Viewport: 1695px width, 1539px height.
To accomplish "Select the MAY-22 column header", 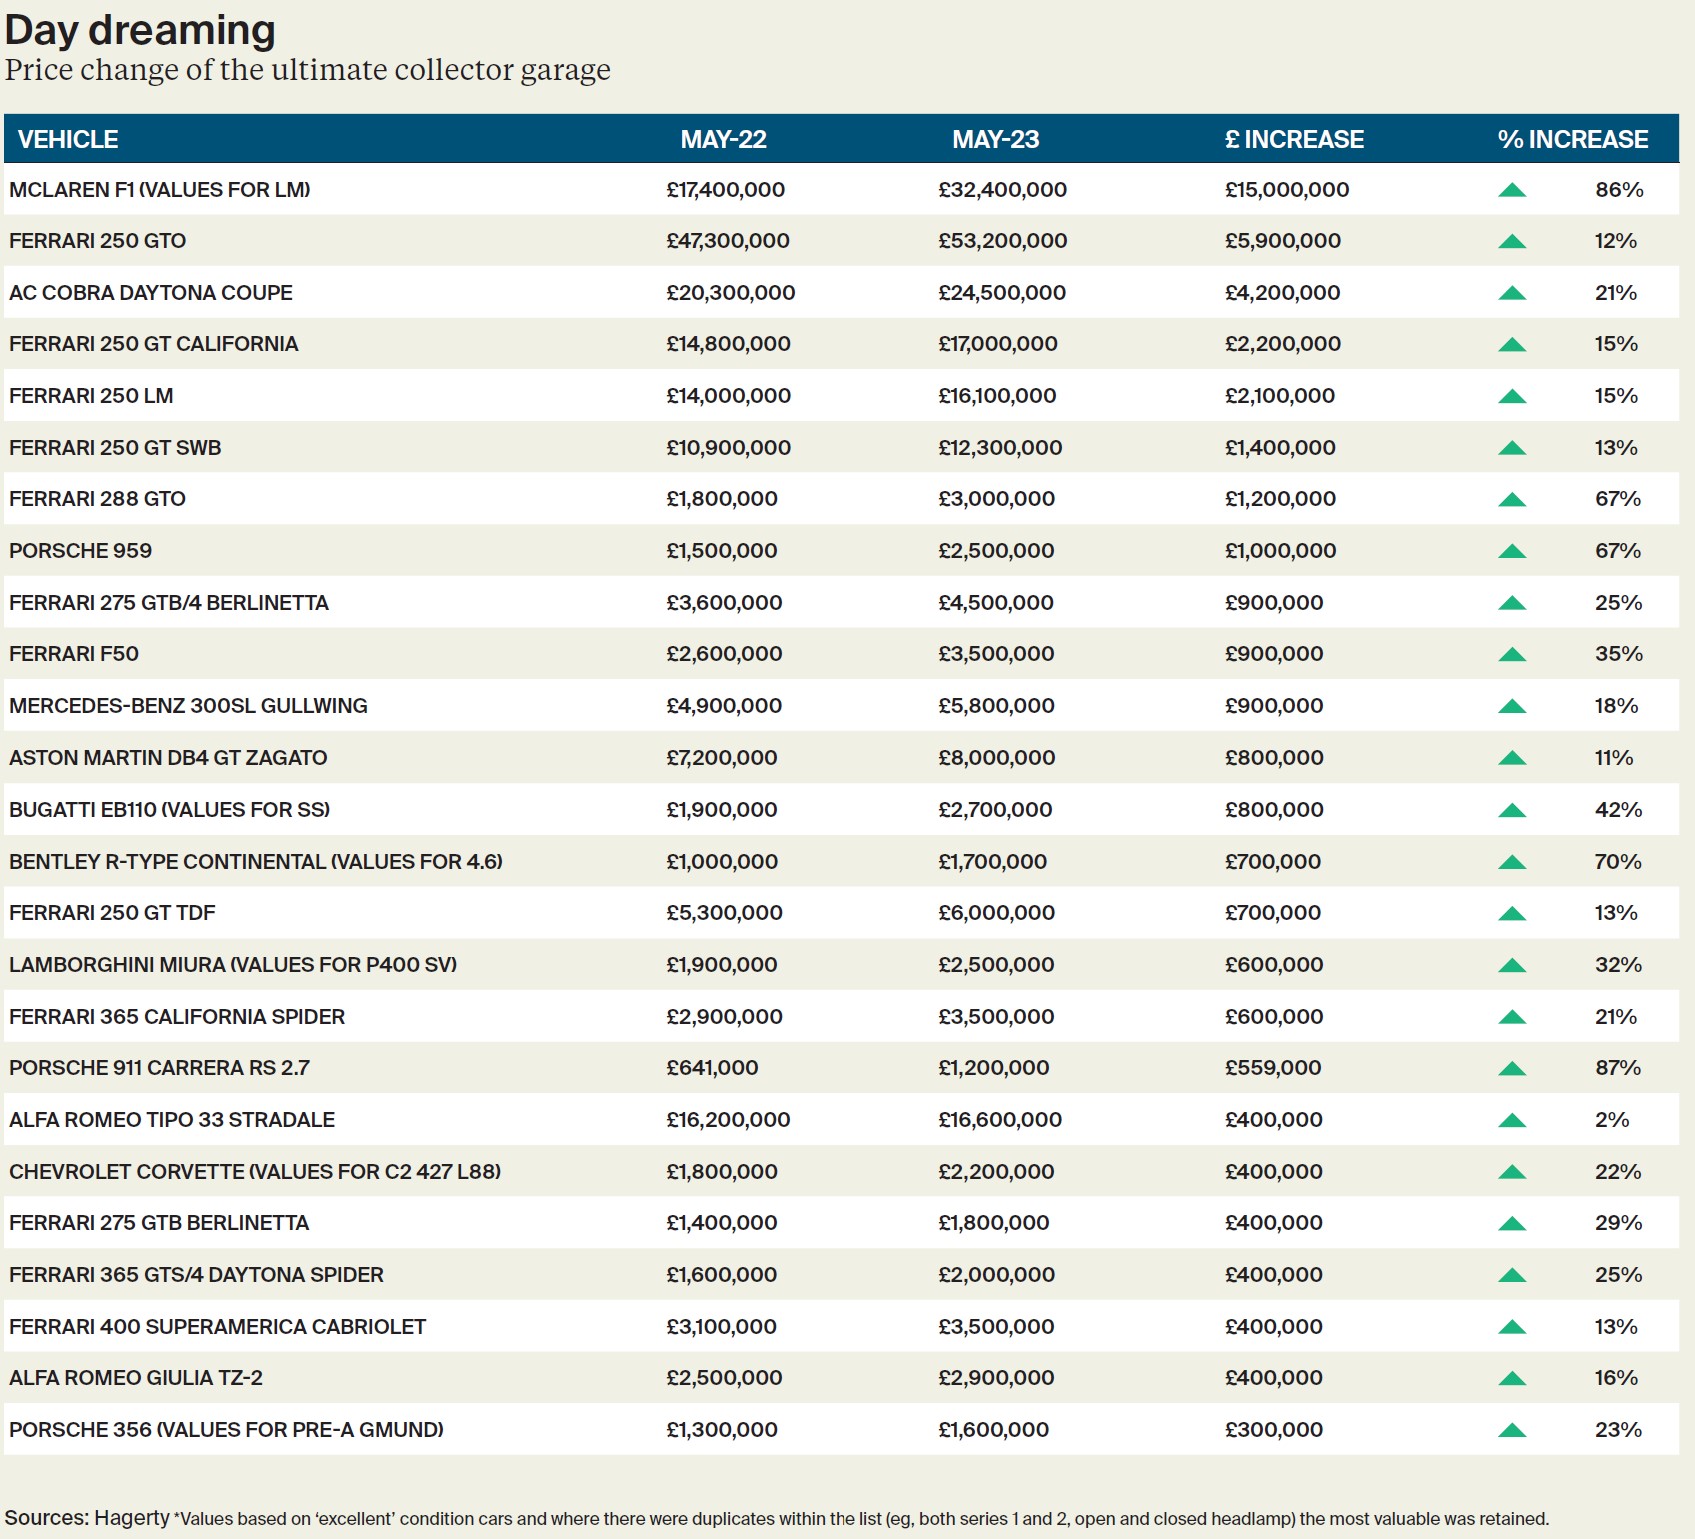I will coord(723,139).
